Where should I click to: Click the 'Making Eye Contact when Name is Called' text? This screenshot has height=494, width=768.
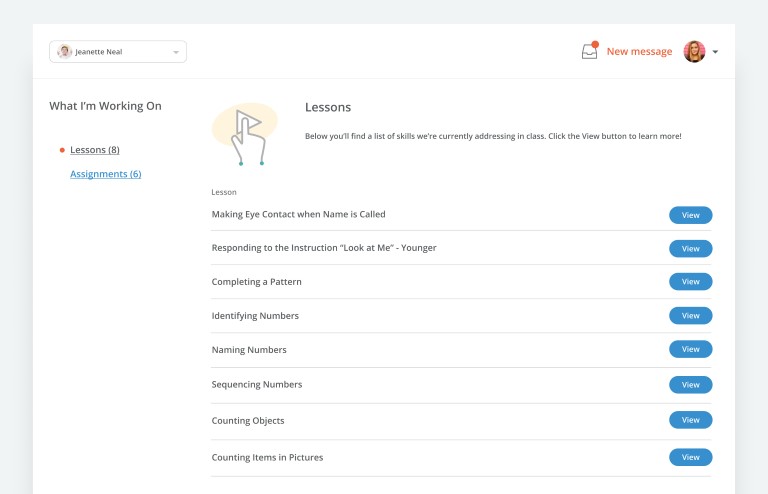point(298,214)
